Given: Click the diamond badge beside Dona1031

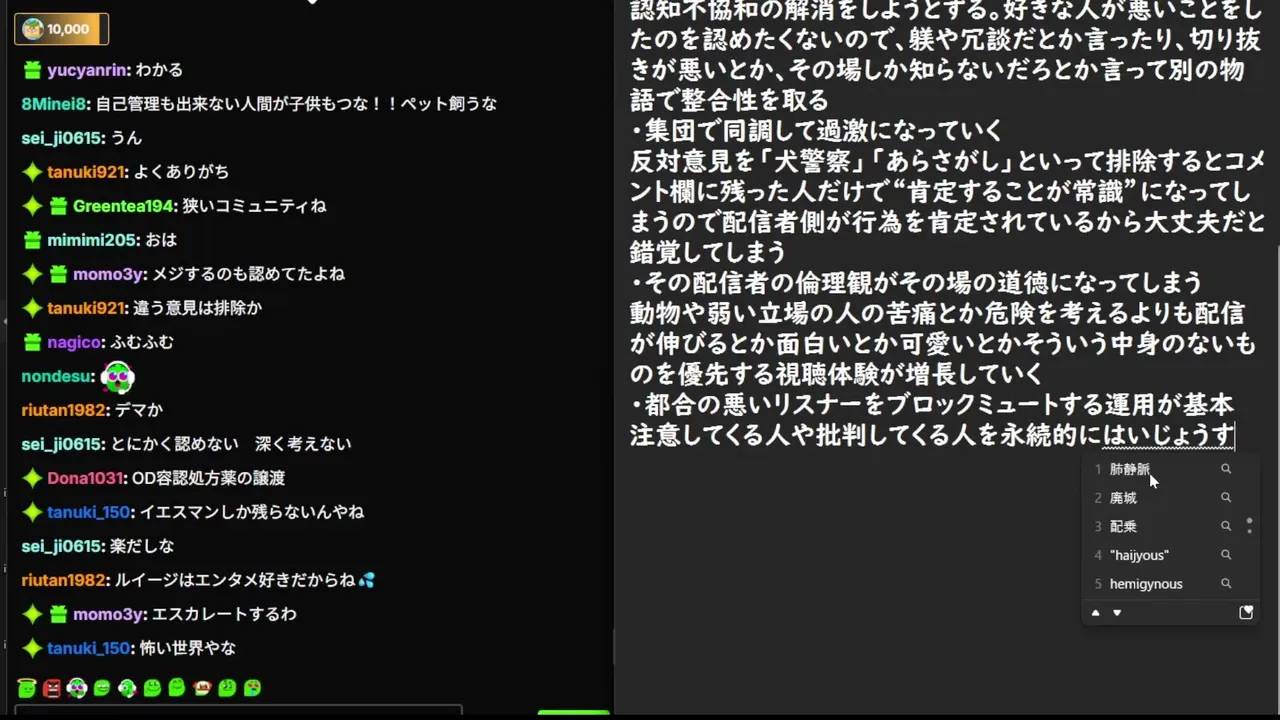Looking at the screenshot, I should 33,478.
